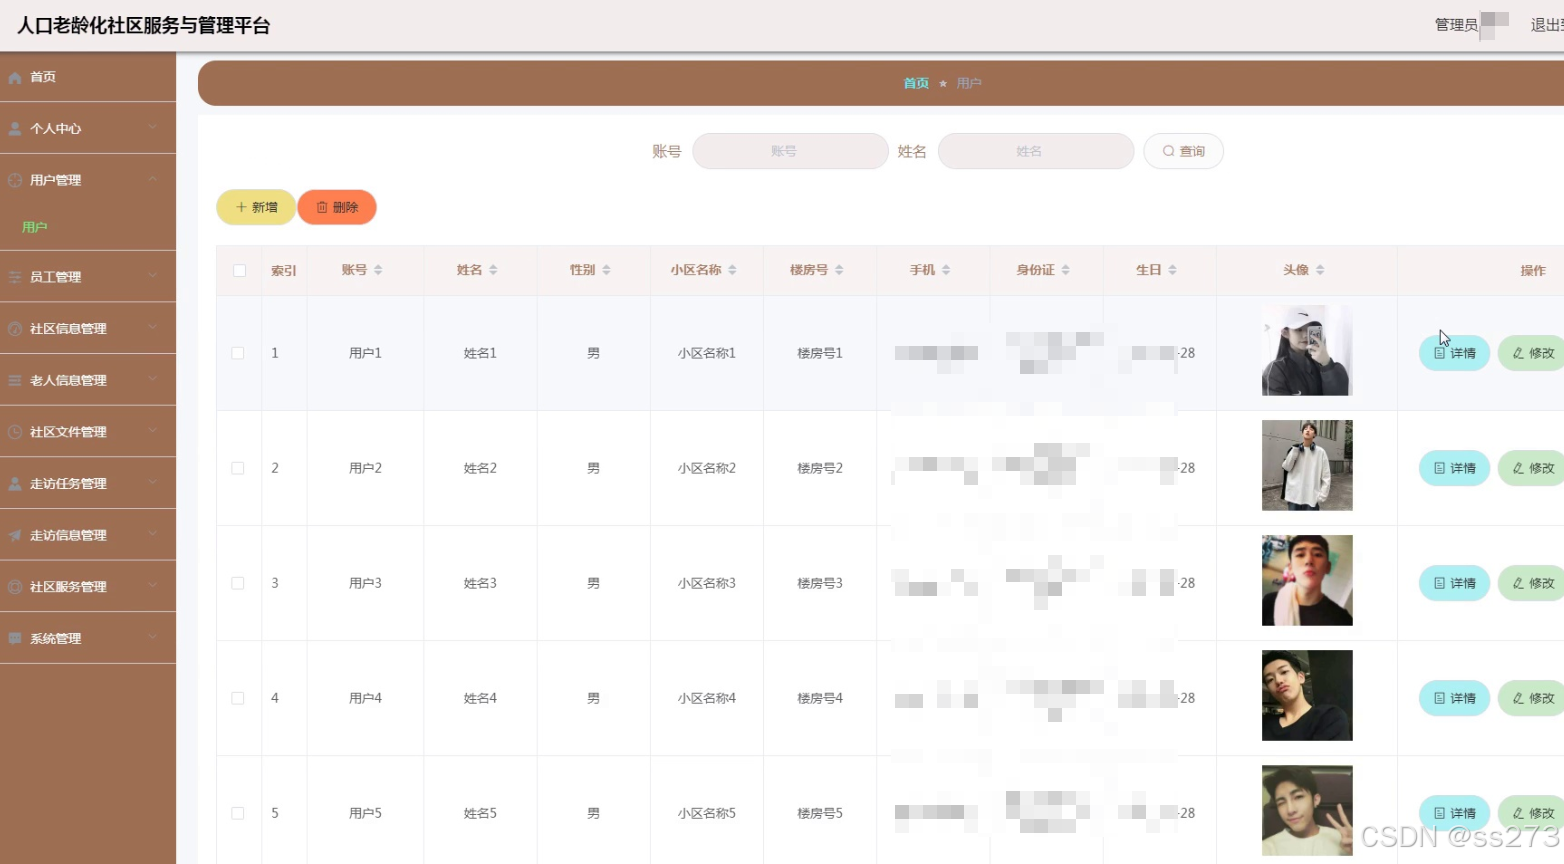
Task: Collapse the 用户管理 menu chevron
Action: tap(153, 179)
